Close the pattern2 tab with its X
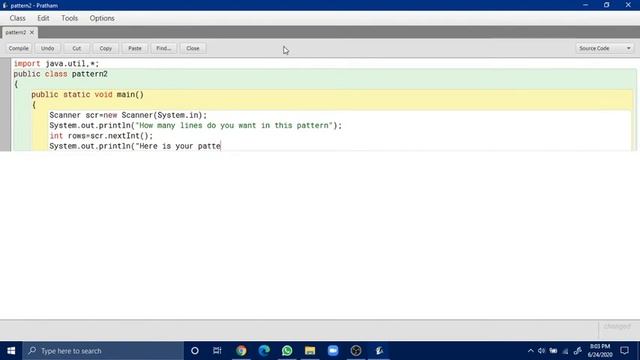 [x=32, y=32]
